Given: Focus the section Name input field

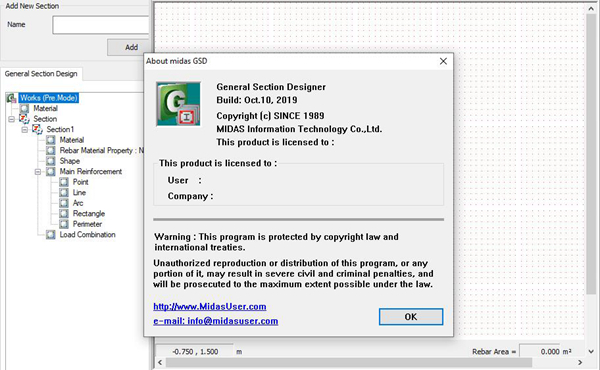Looking at the screenshot, I should (x=101, y=25).
